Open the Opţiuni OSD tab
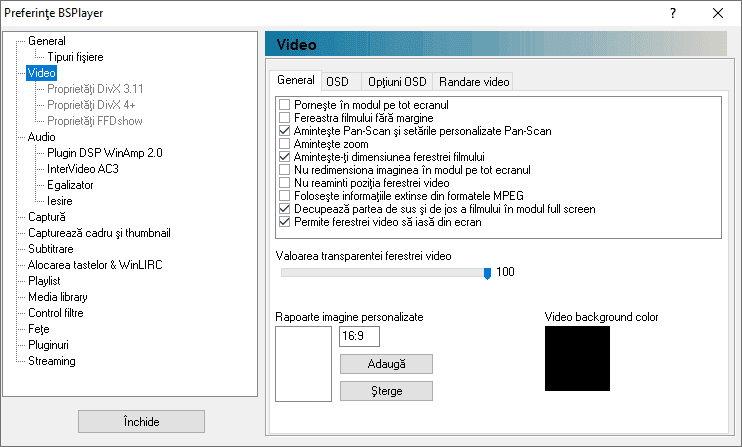 pos(397,81)
